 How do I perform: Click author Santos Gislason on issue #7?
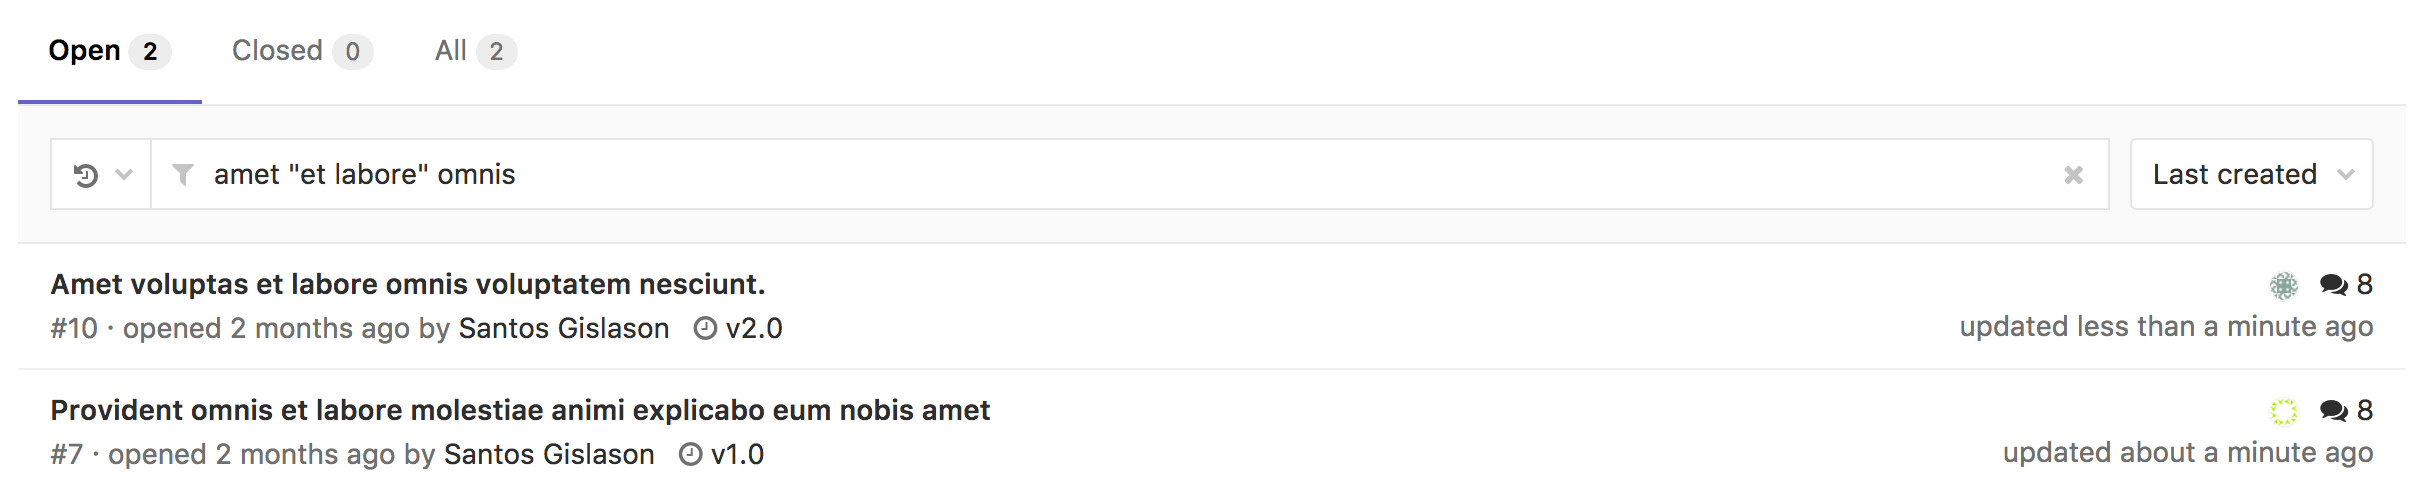click(x=548, y=455)
